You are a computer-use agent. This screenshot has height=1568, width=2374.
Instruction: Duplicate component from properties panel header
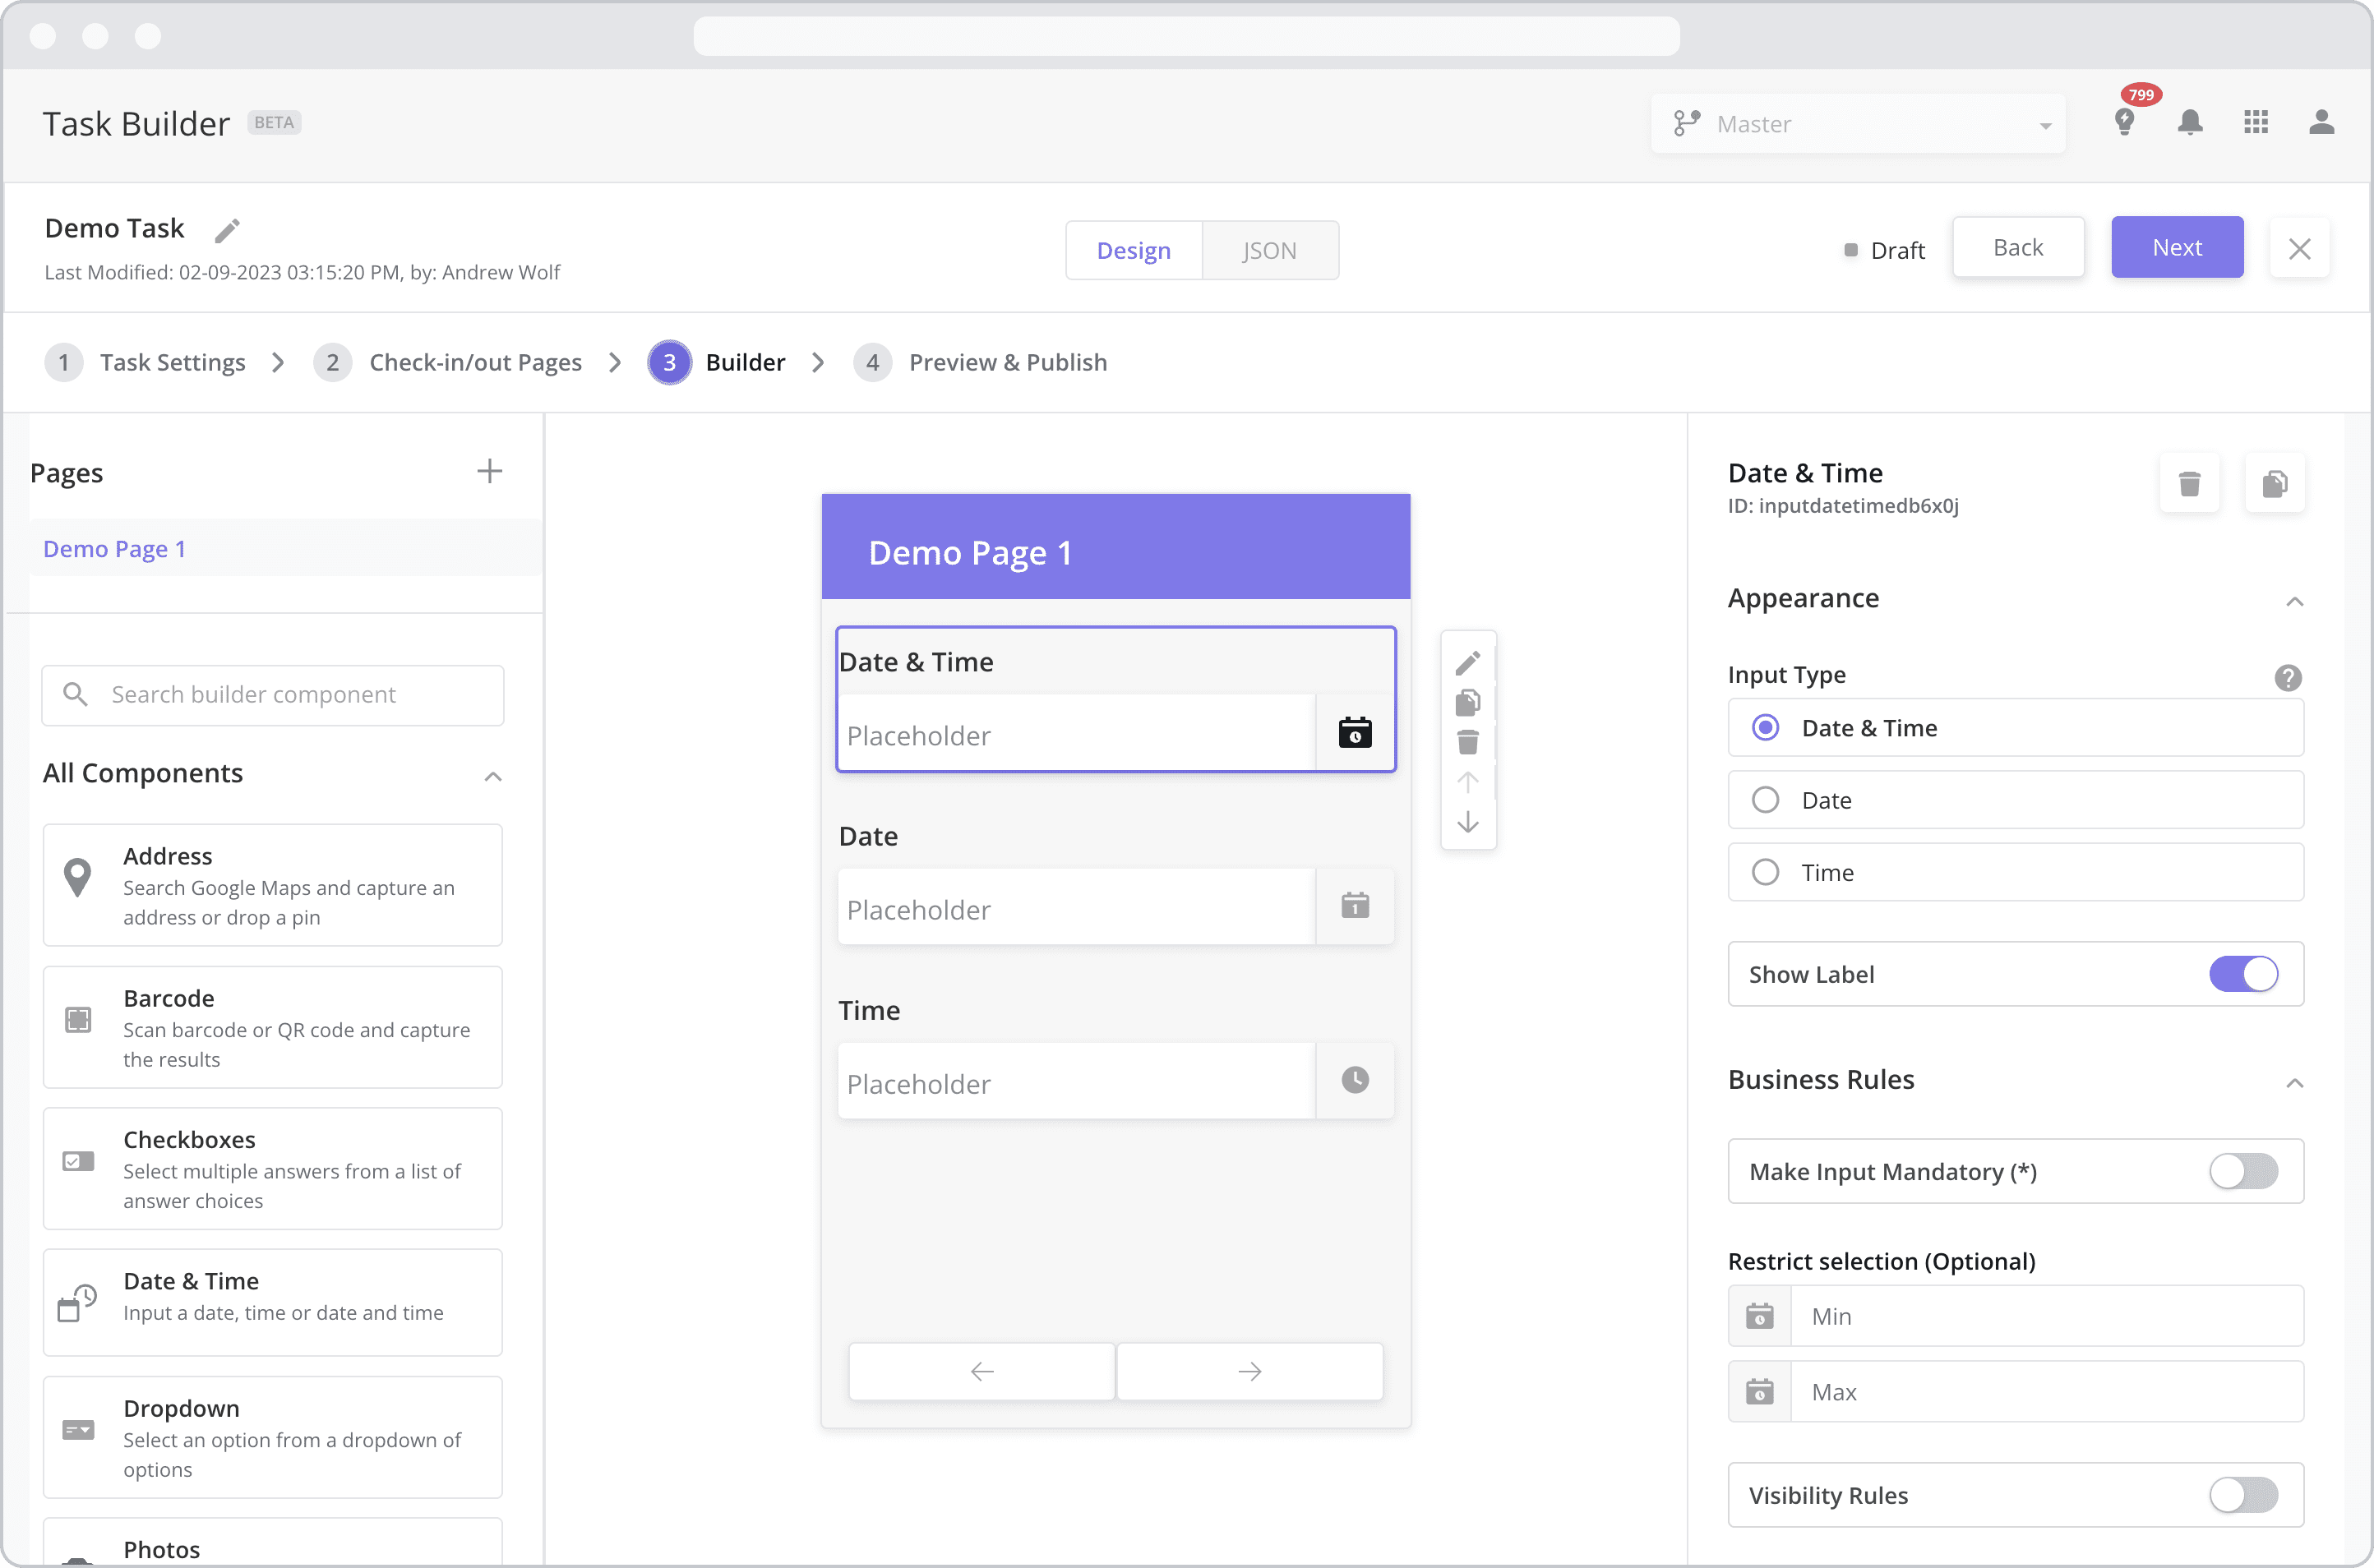pos(2275,484)
